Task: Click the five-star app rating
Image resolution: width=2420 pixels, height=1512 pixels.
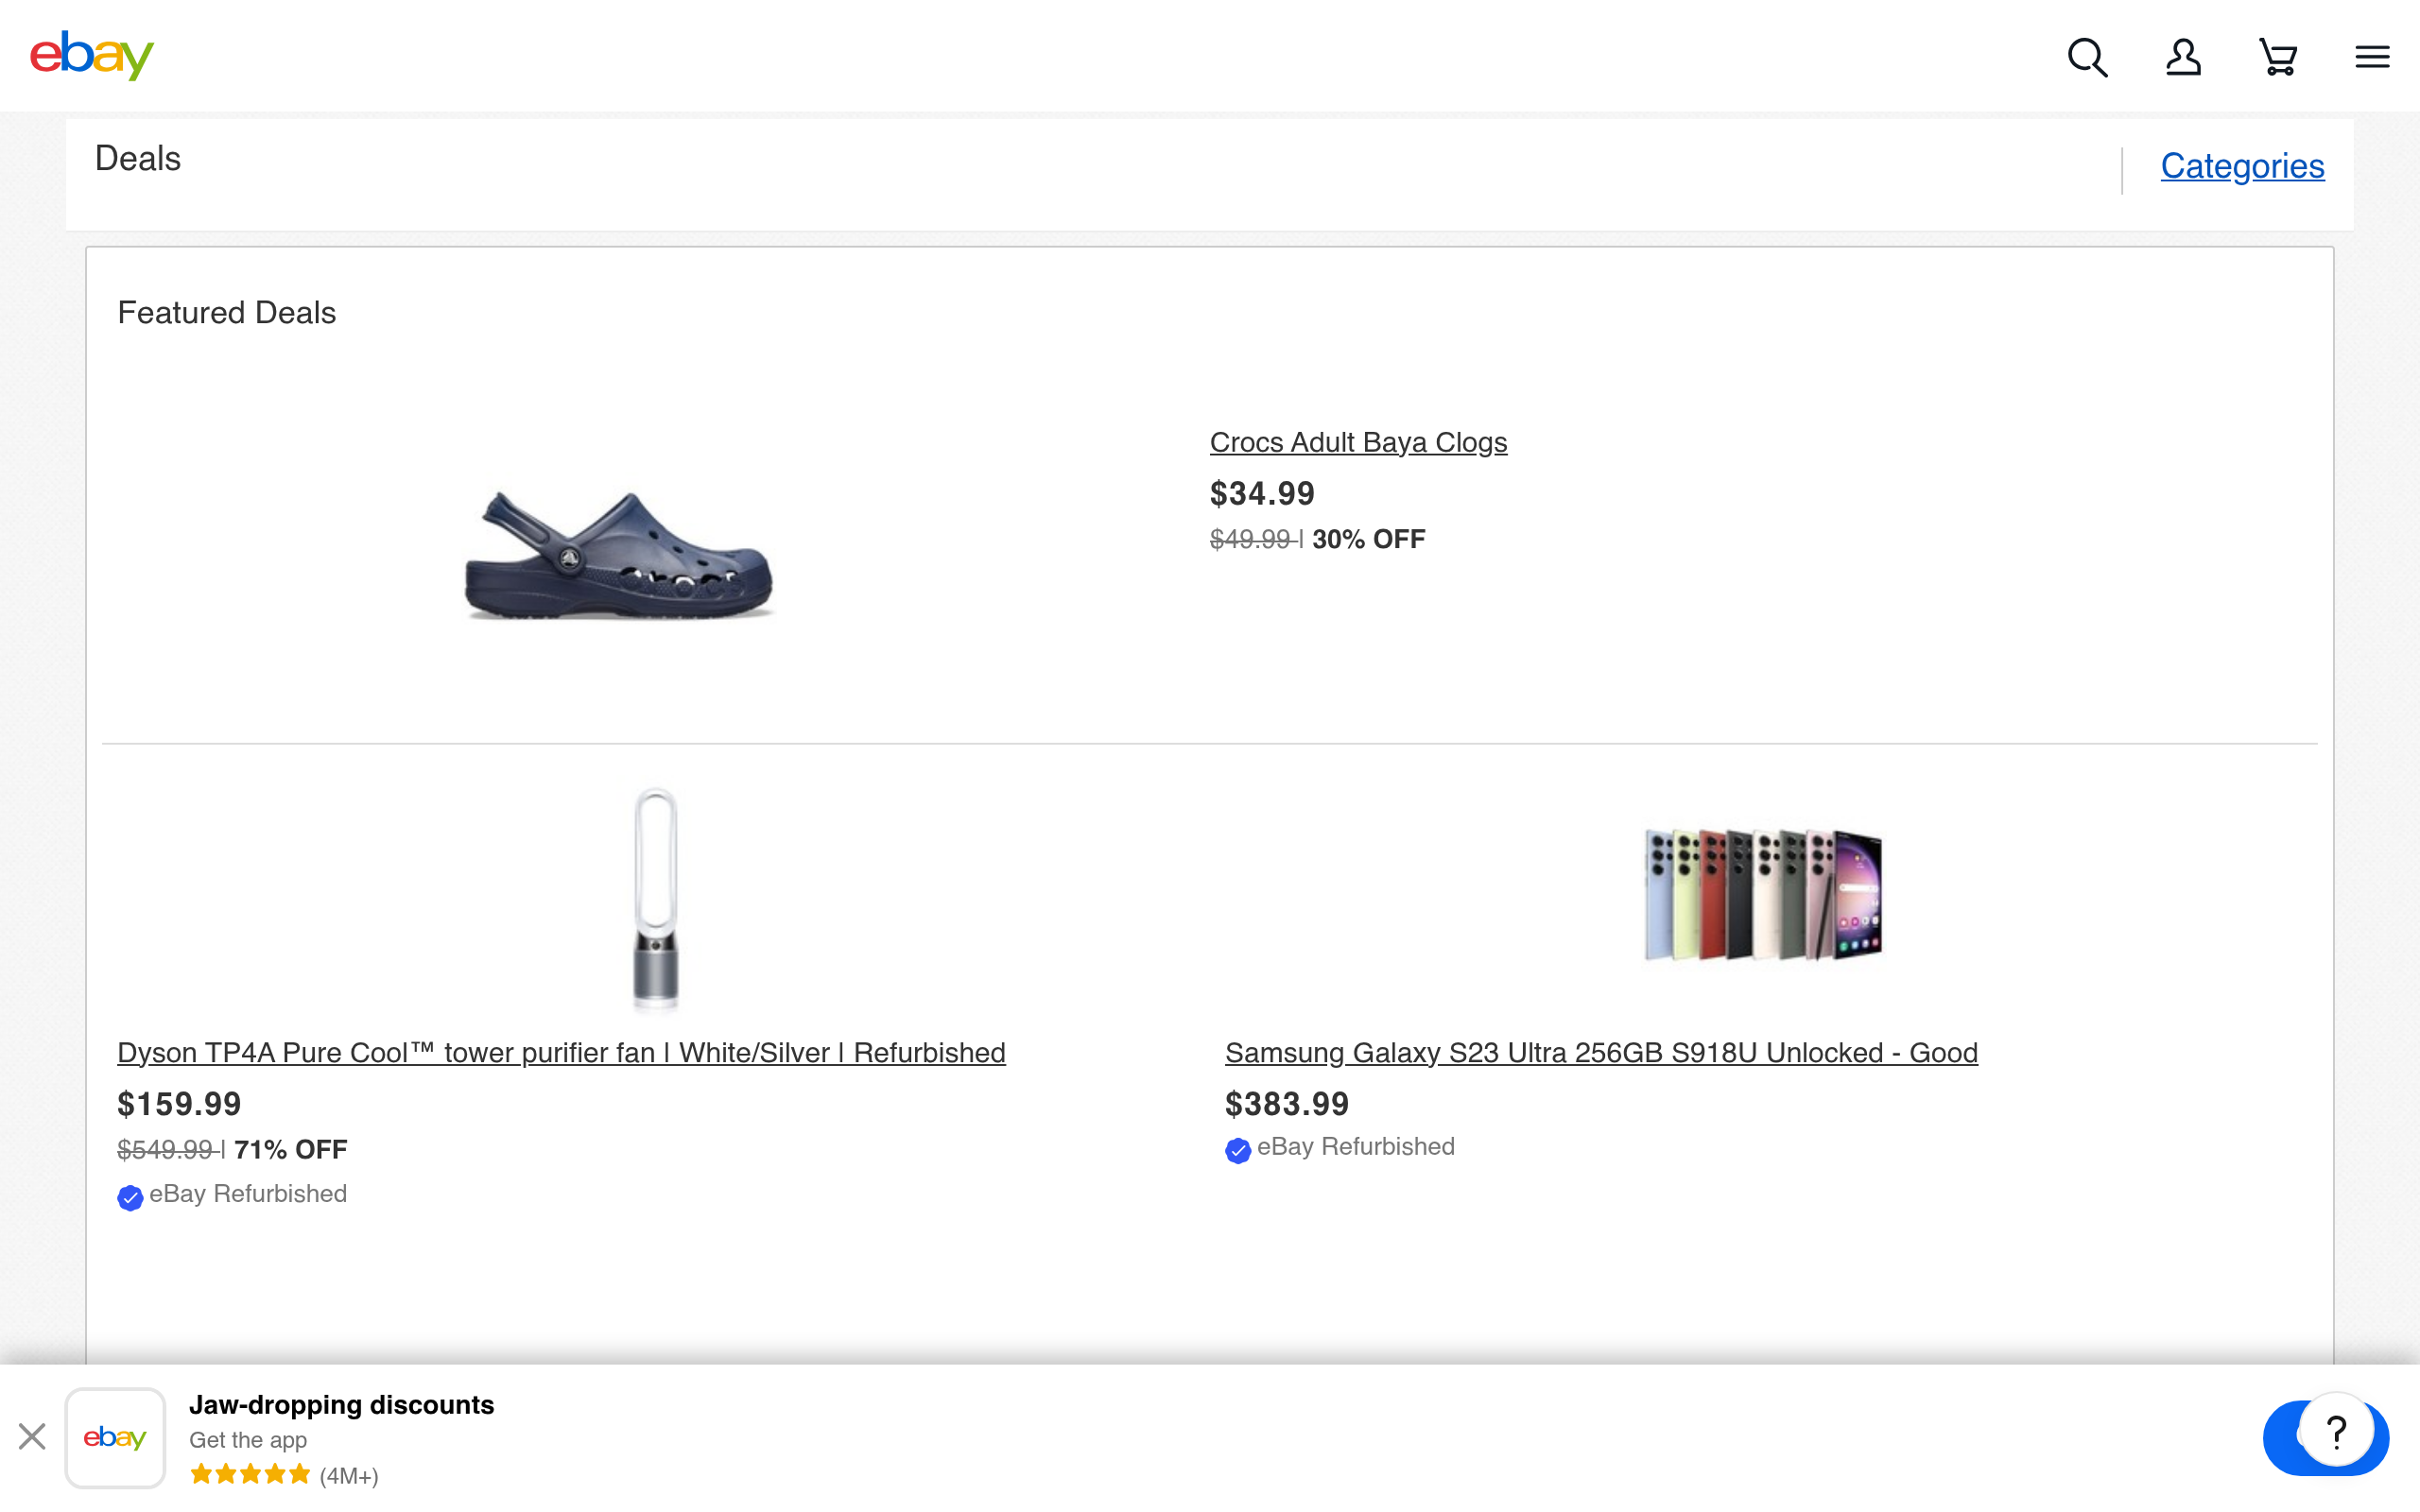Action: 250,1474
